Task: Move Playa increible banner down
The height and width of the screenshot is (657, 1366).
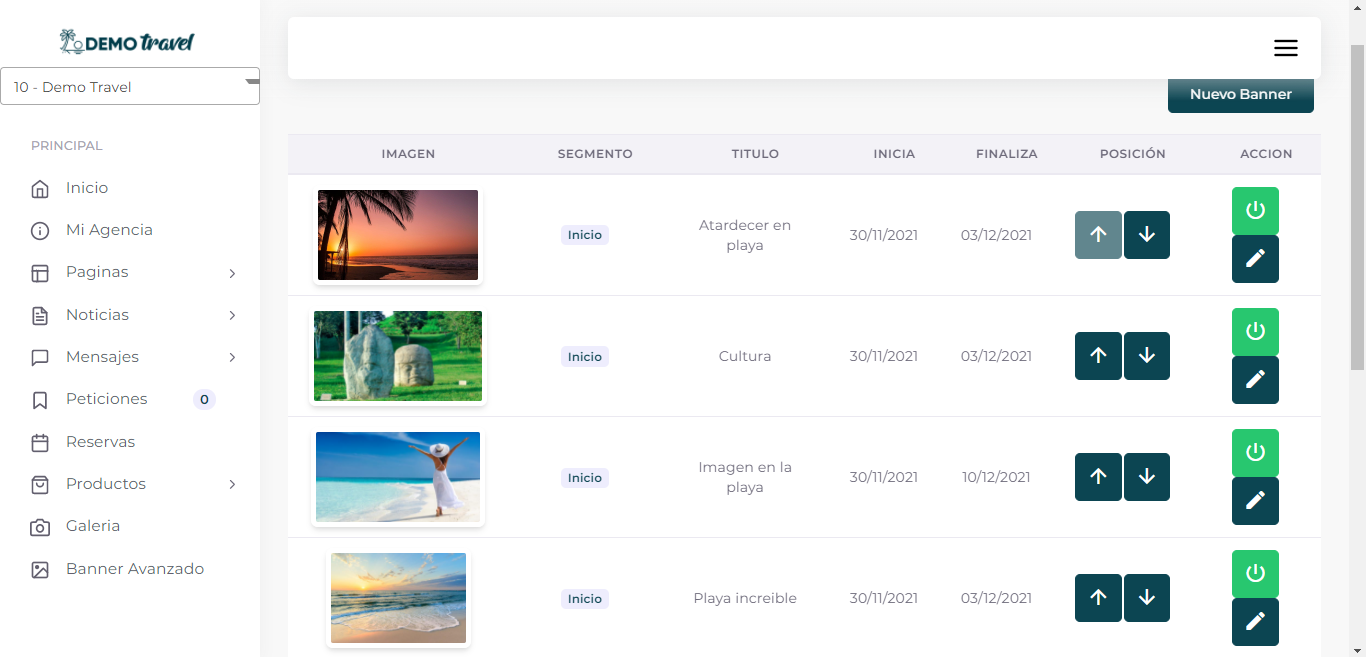Action: tap(1147, 598)
